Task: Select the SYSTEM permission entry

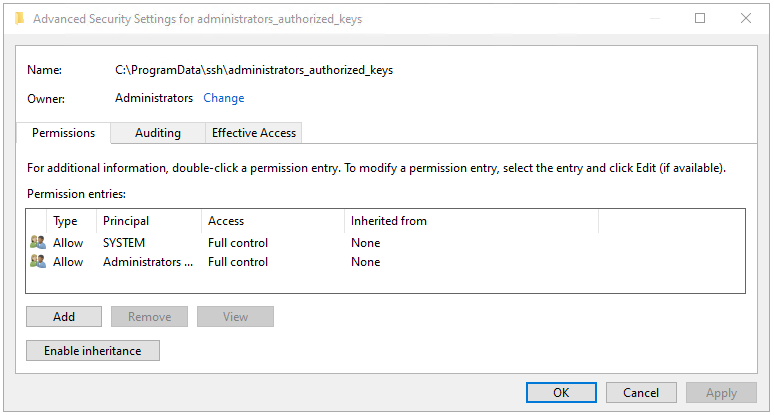Action: pyautogui.click(x=124, y=243)
